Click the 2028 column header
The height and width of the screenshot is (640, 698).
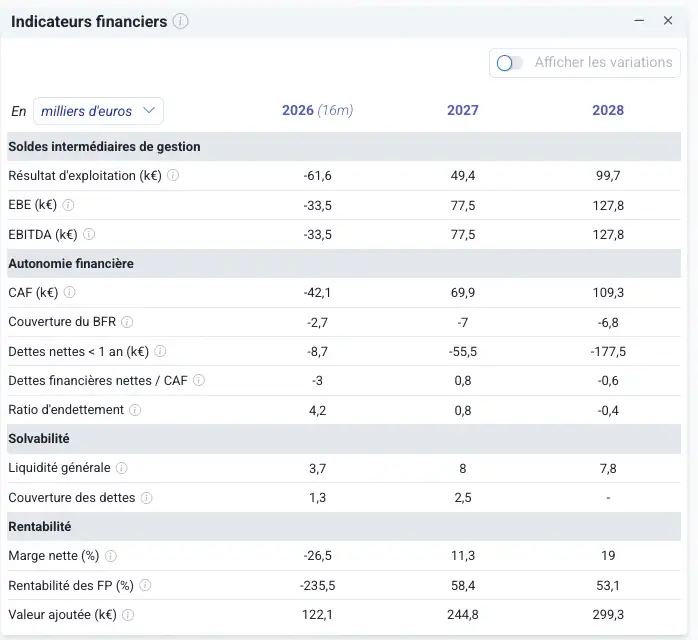608,110
